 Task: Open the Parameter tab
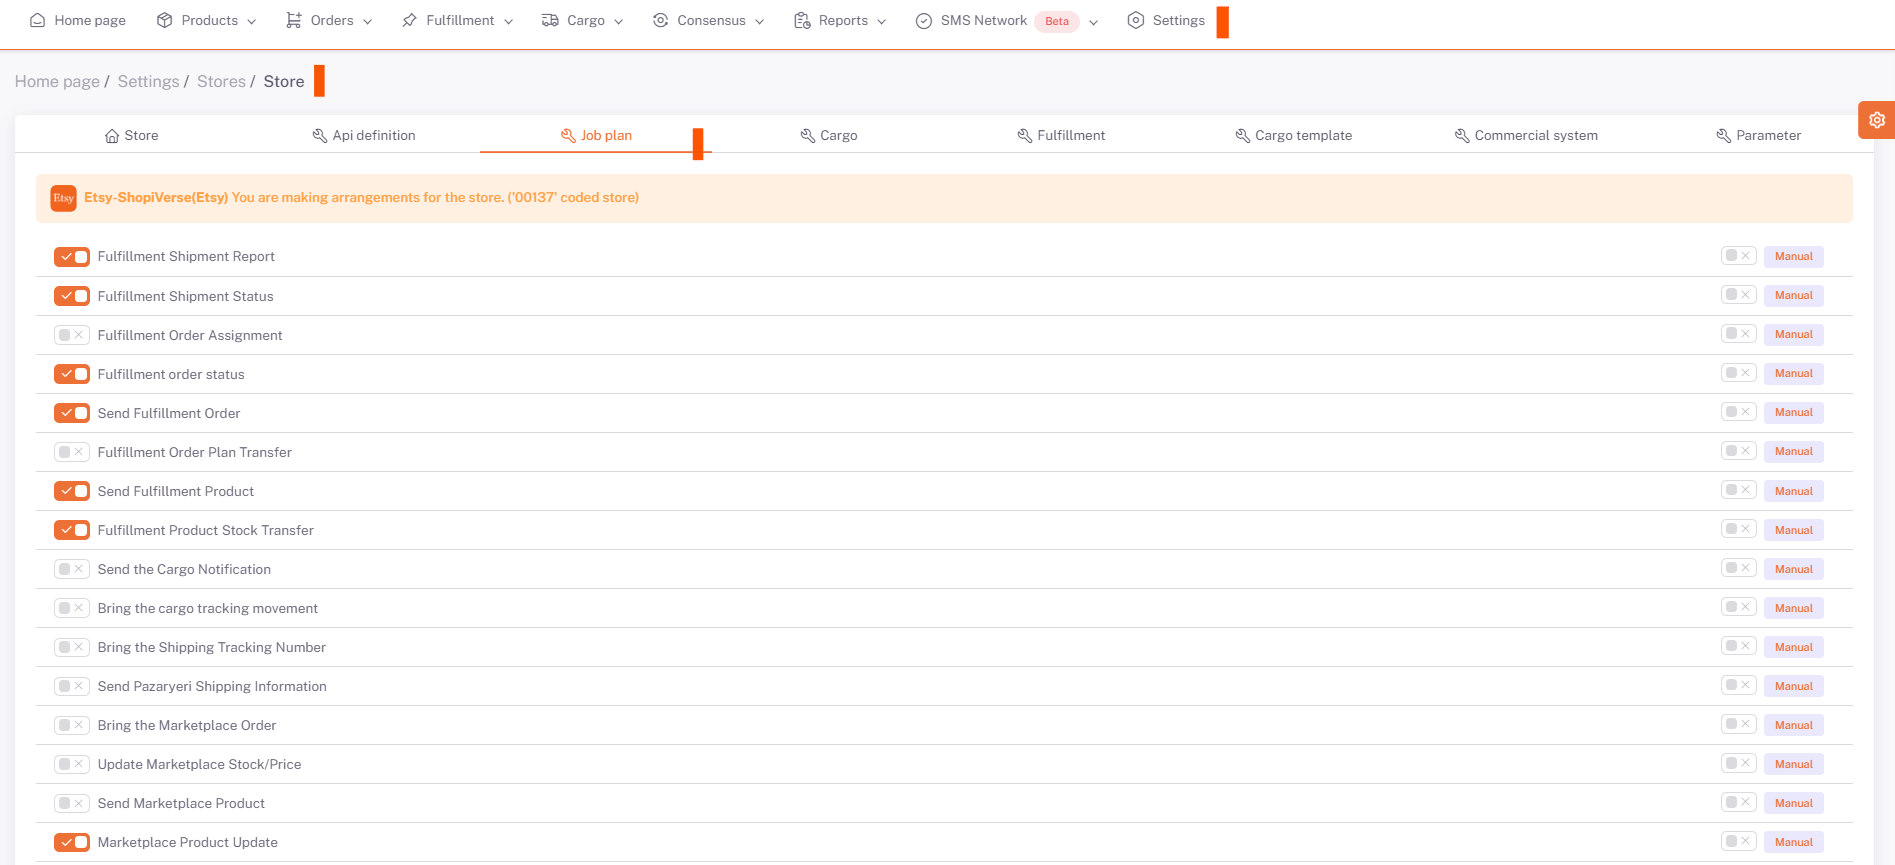pyautogui.click(x=1759, y=136)
